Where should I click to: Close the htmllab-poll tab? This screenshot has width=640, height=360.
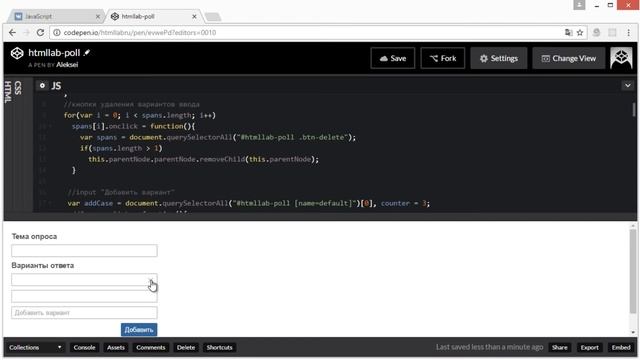(x=194, y=16)
